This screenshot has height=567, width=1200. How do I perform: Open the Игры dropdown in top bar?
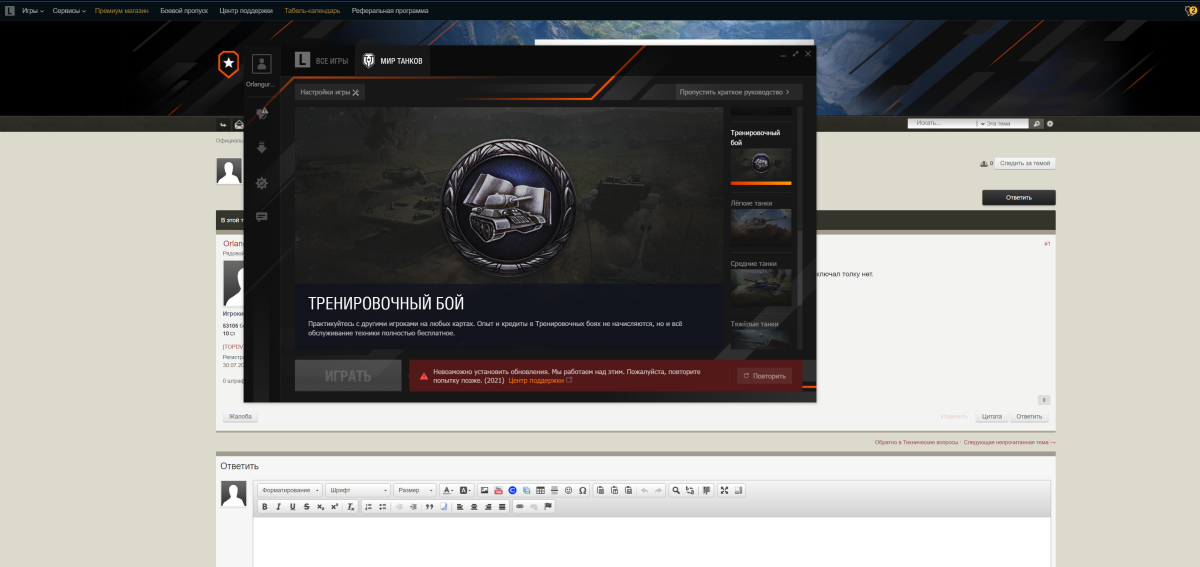click(33, 11)
